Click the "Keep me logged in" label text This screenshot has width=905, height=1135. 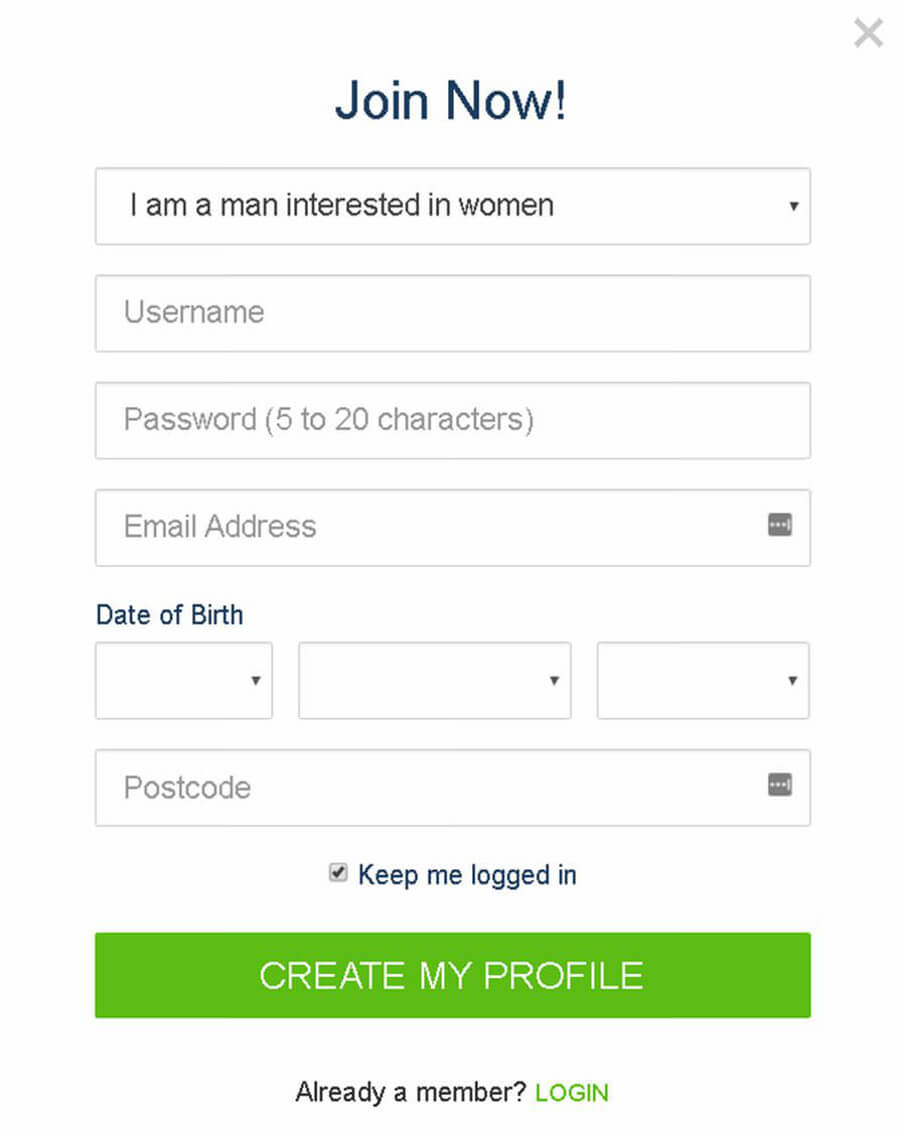pyautogui.click(x=467, y=875)
